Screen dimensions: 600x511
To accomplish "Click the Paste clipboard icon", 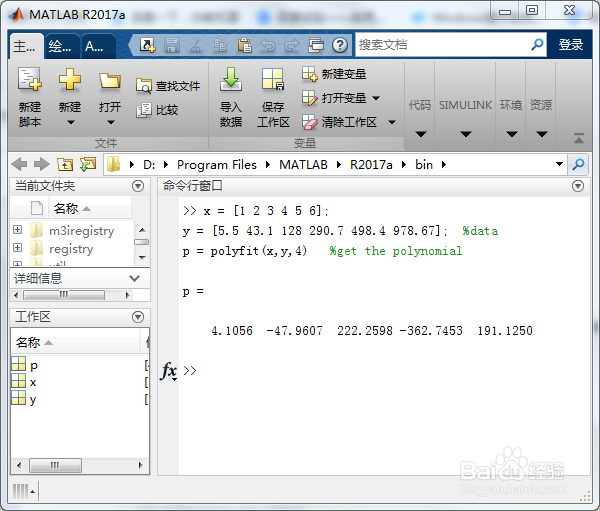I will (244, 45).
